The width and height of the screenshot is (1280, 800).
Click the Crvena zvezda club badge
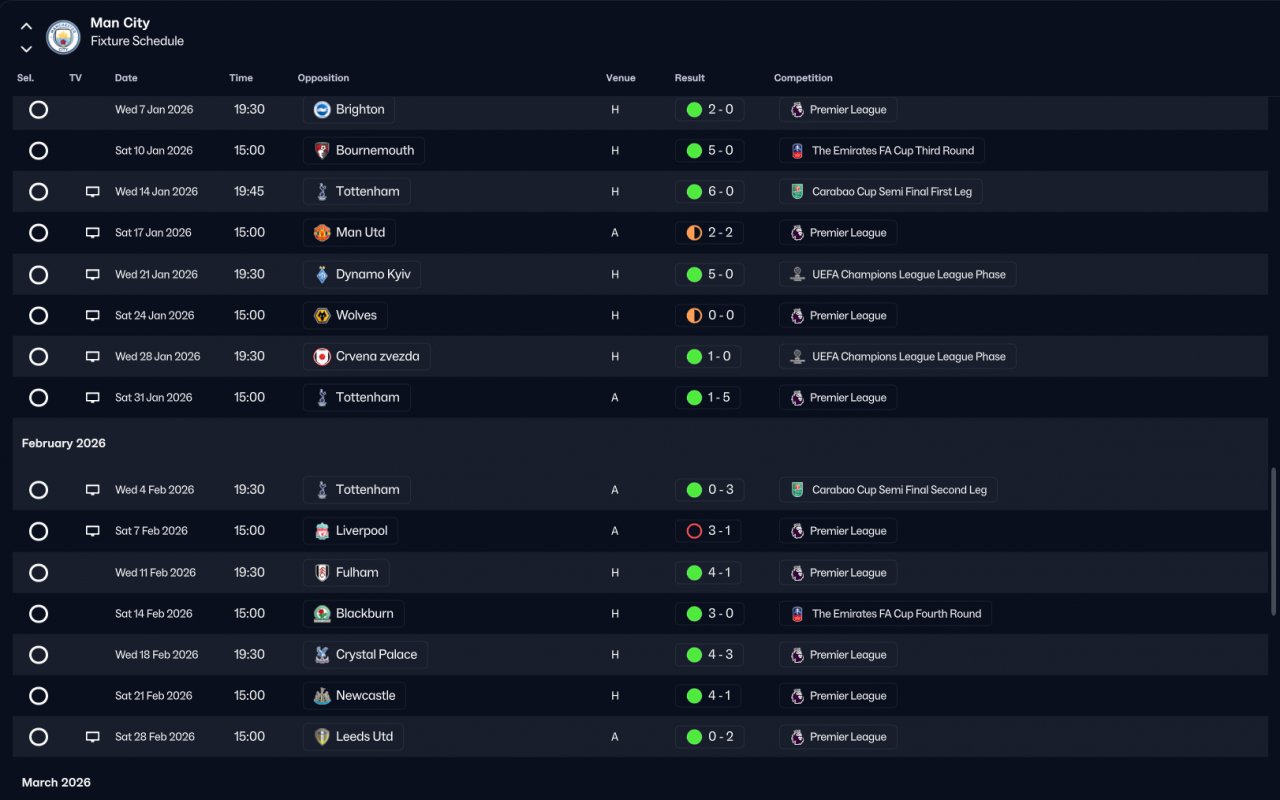(x=322, y=357)
